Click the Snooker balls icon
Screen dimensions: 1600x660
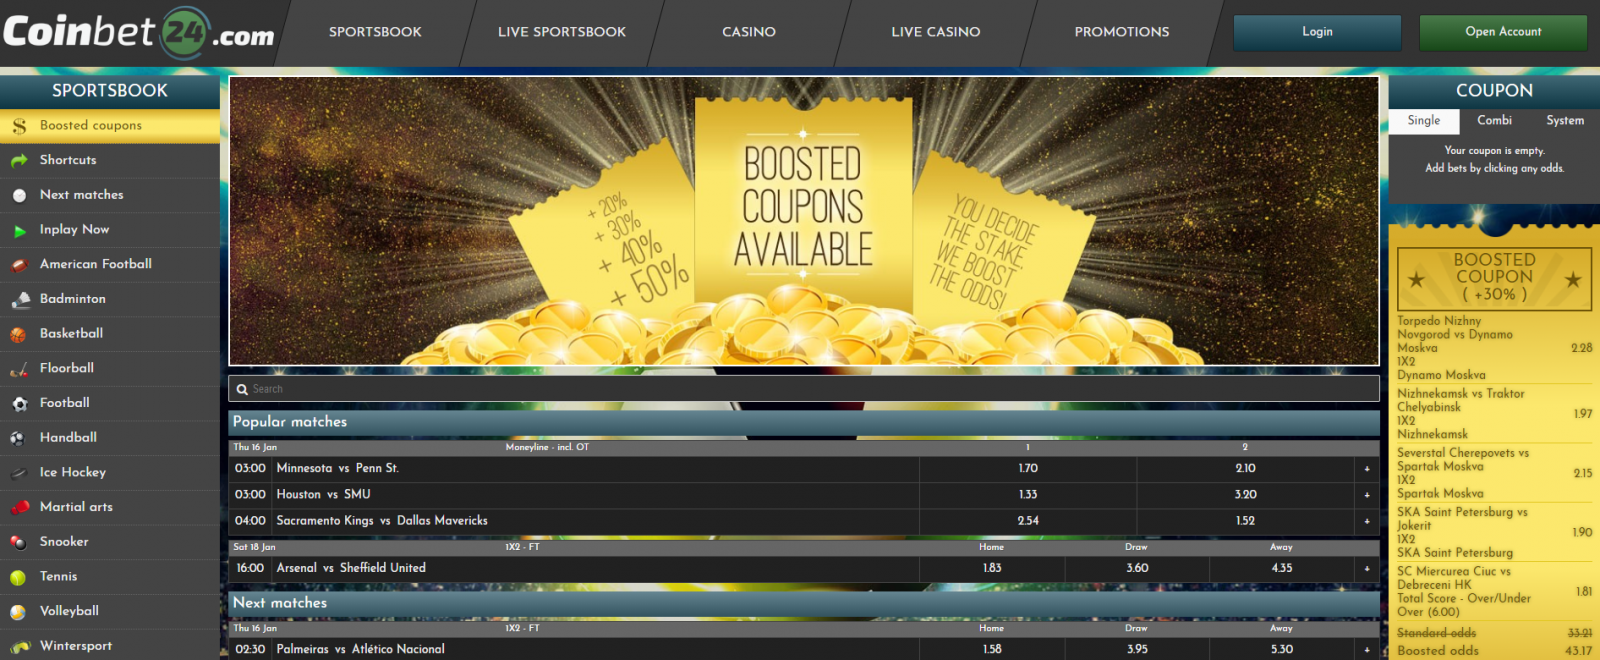[x=19, y=542]
